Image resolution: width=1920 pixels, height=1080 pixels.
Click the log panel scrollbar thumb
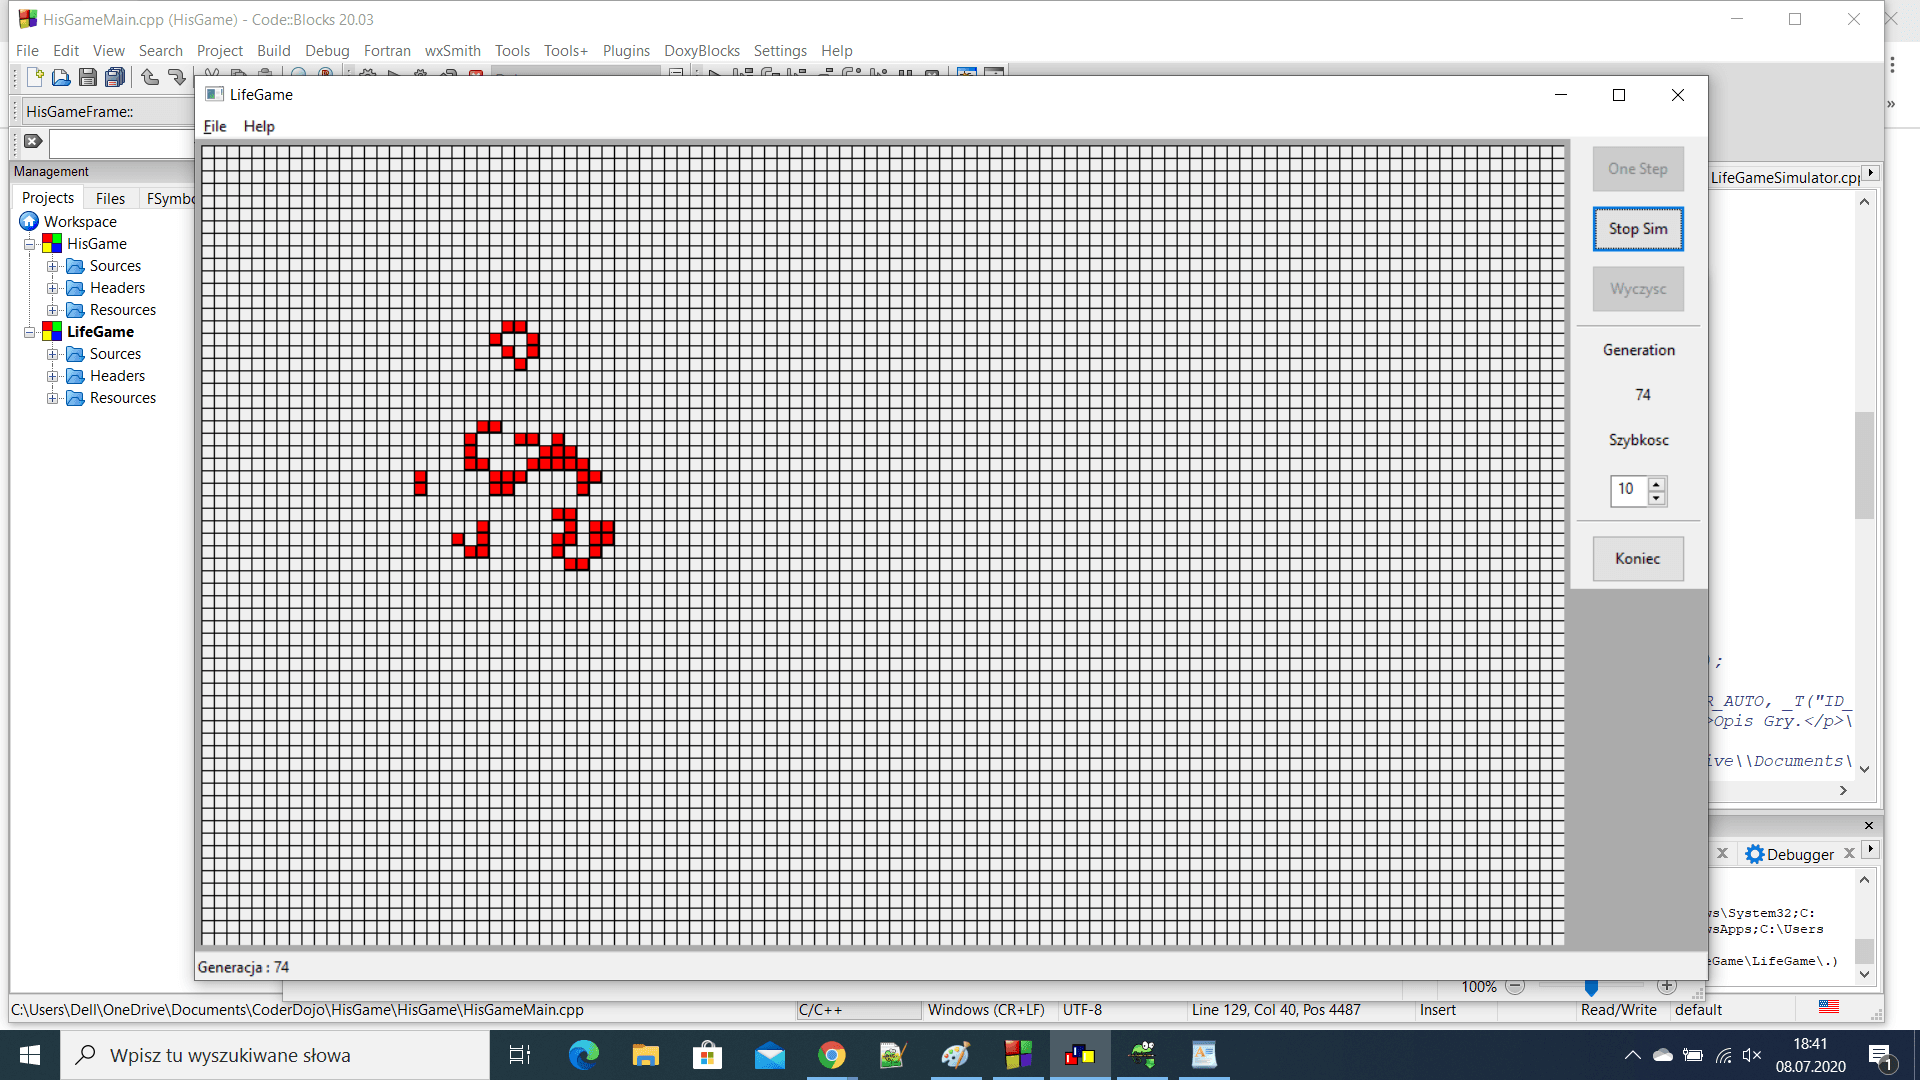1864,950
